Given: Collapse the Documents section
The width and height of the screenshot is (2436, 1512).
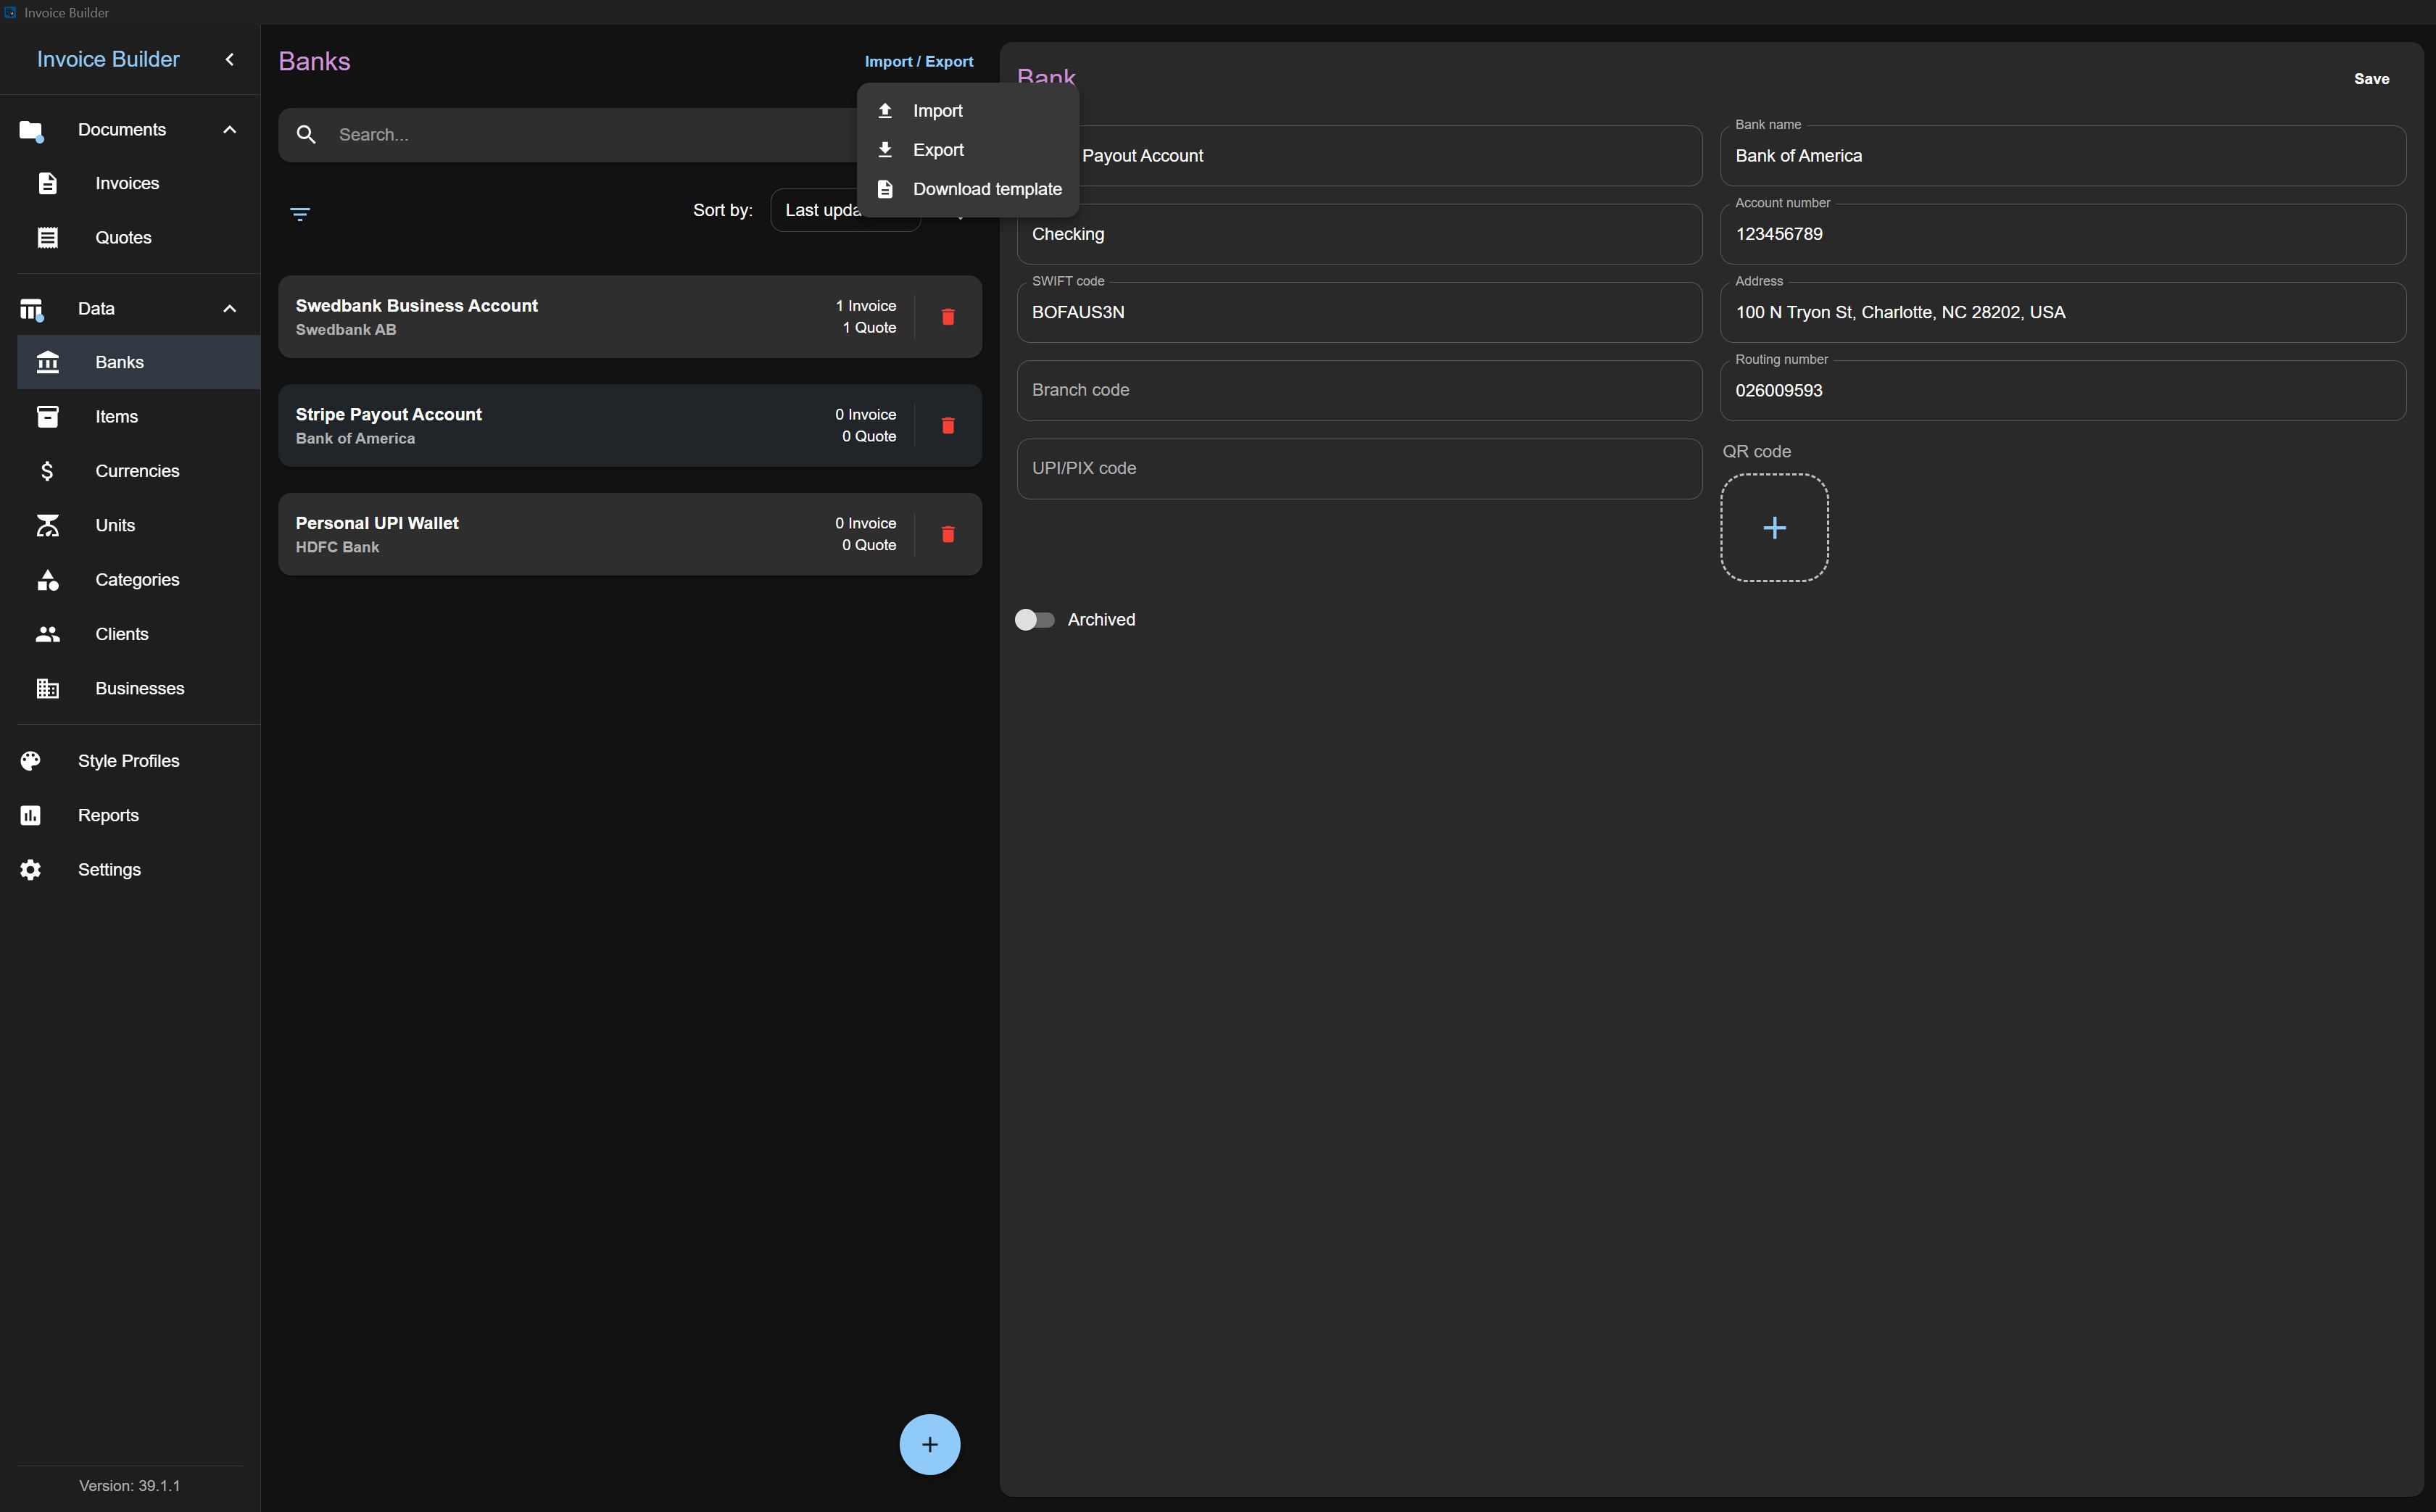Looking at the screenshot, I should pos(229,130).
